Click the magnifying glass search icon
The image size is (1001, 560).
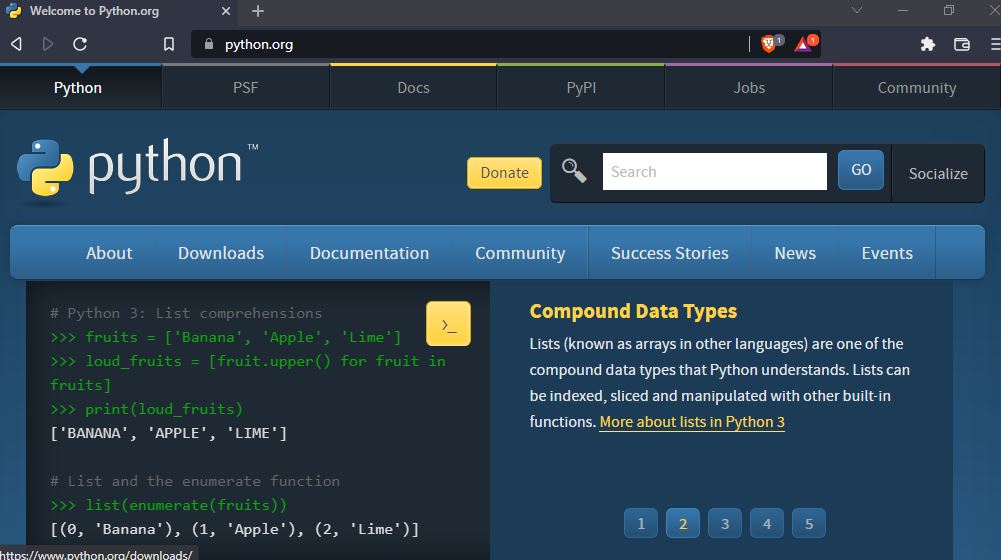click(574, 171)
